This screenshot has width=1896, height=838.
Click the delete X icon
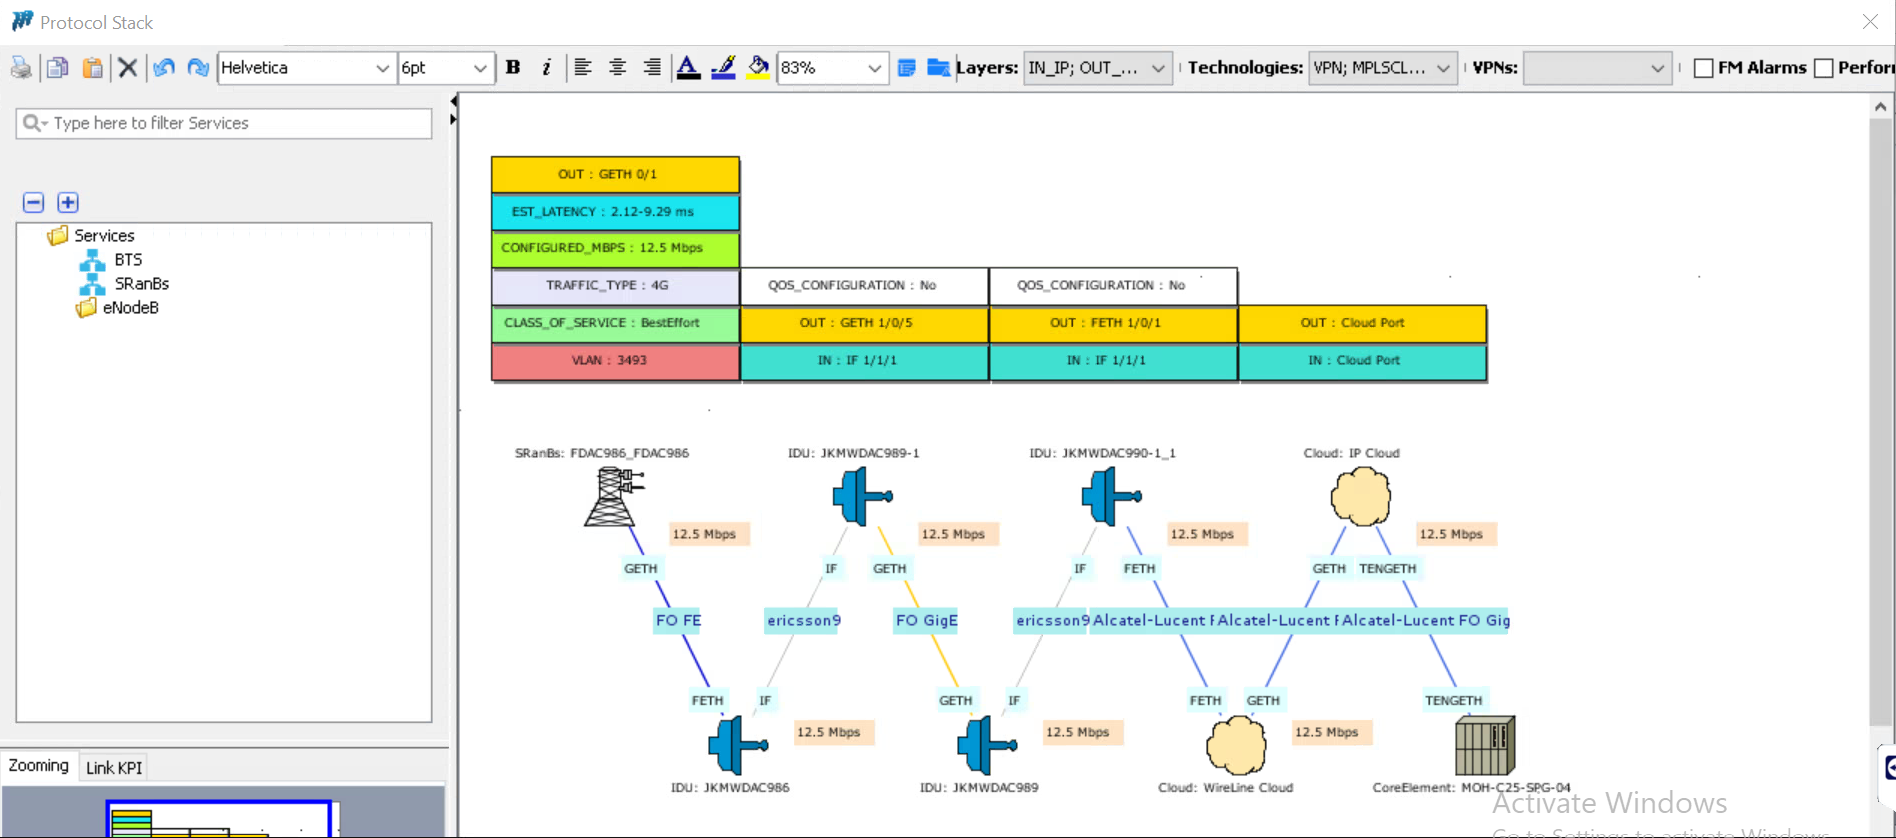(128, 68)
